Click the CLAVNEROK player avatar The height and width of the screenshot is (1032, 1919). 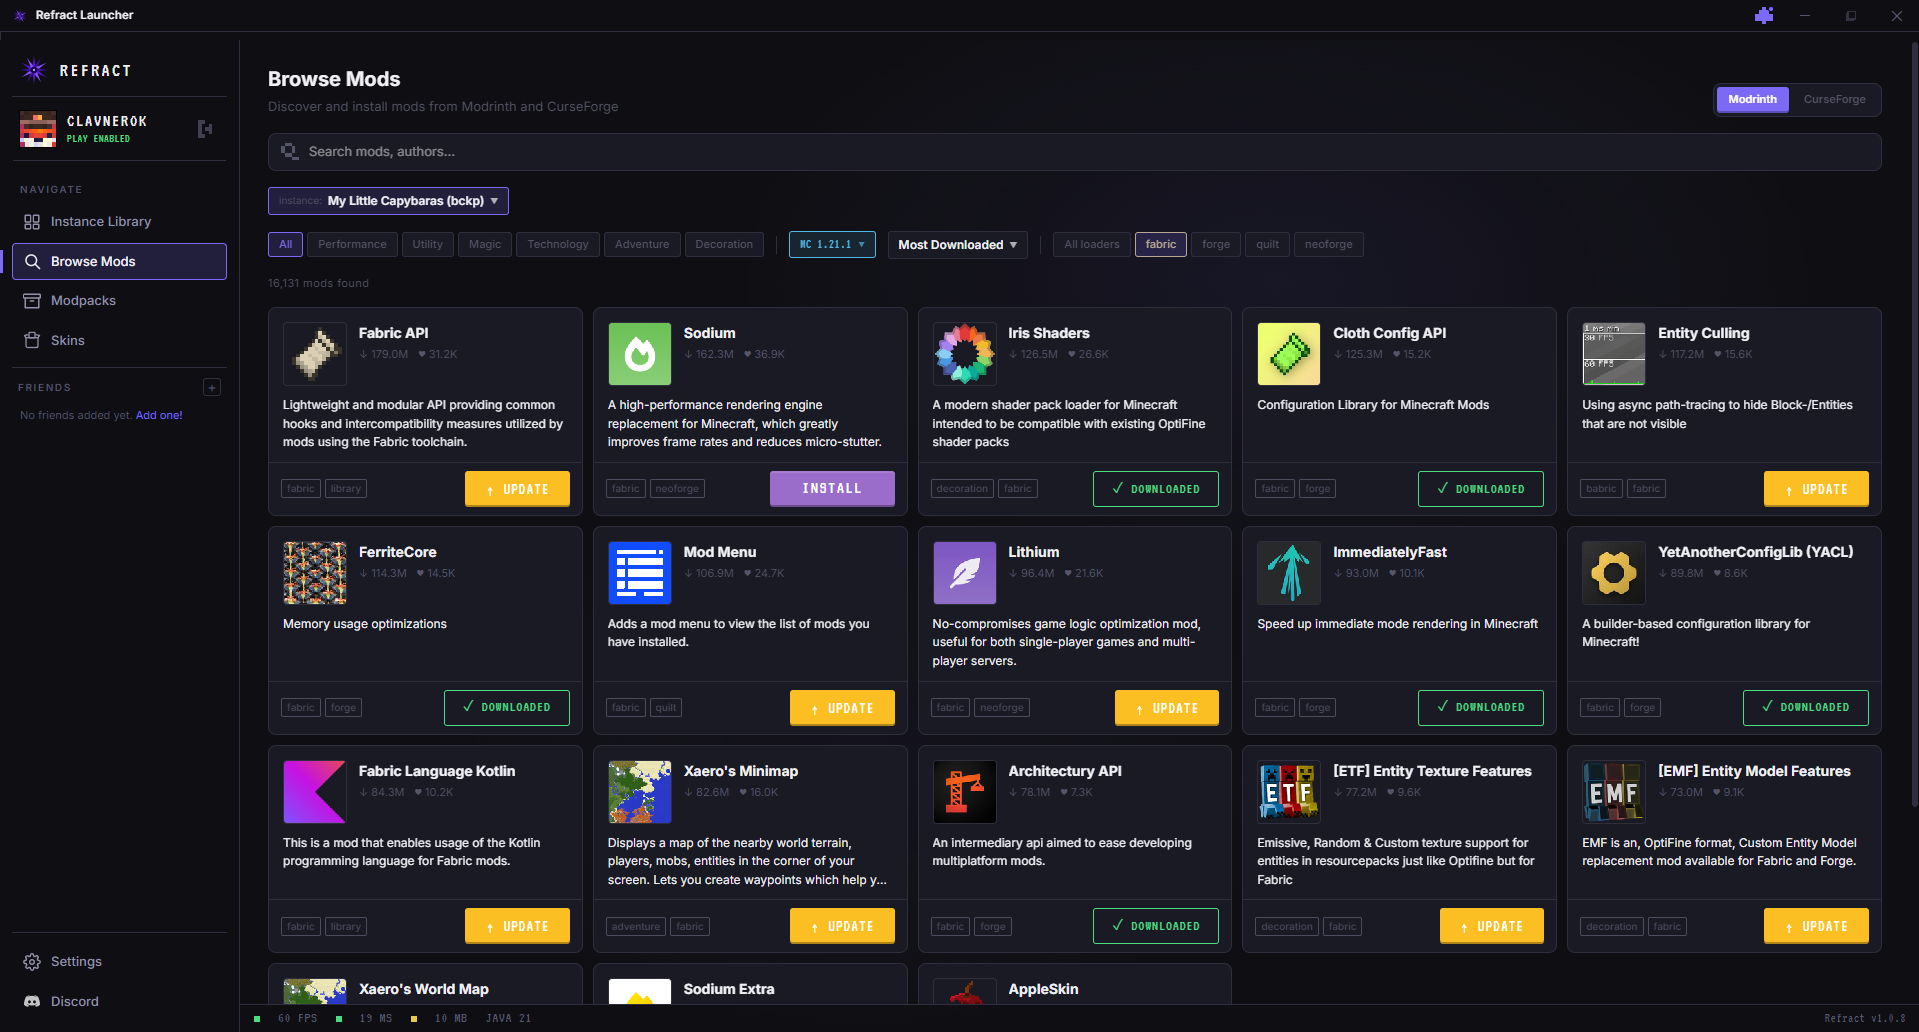point(38,130)
